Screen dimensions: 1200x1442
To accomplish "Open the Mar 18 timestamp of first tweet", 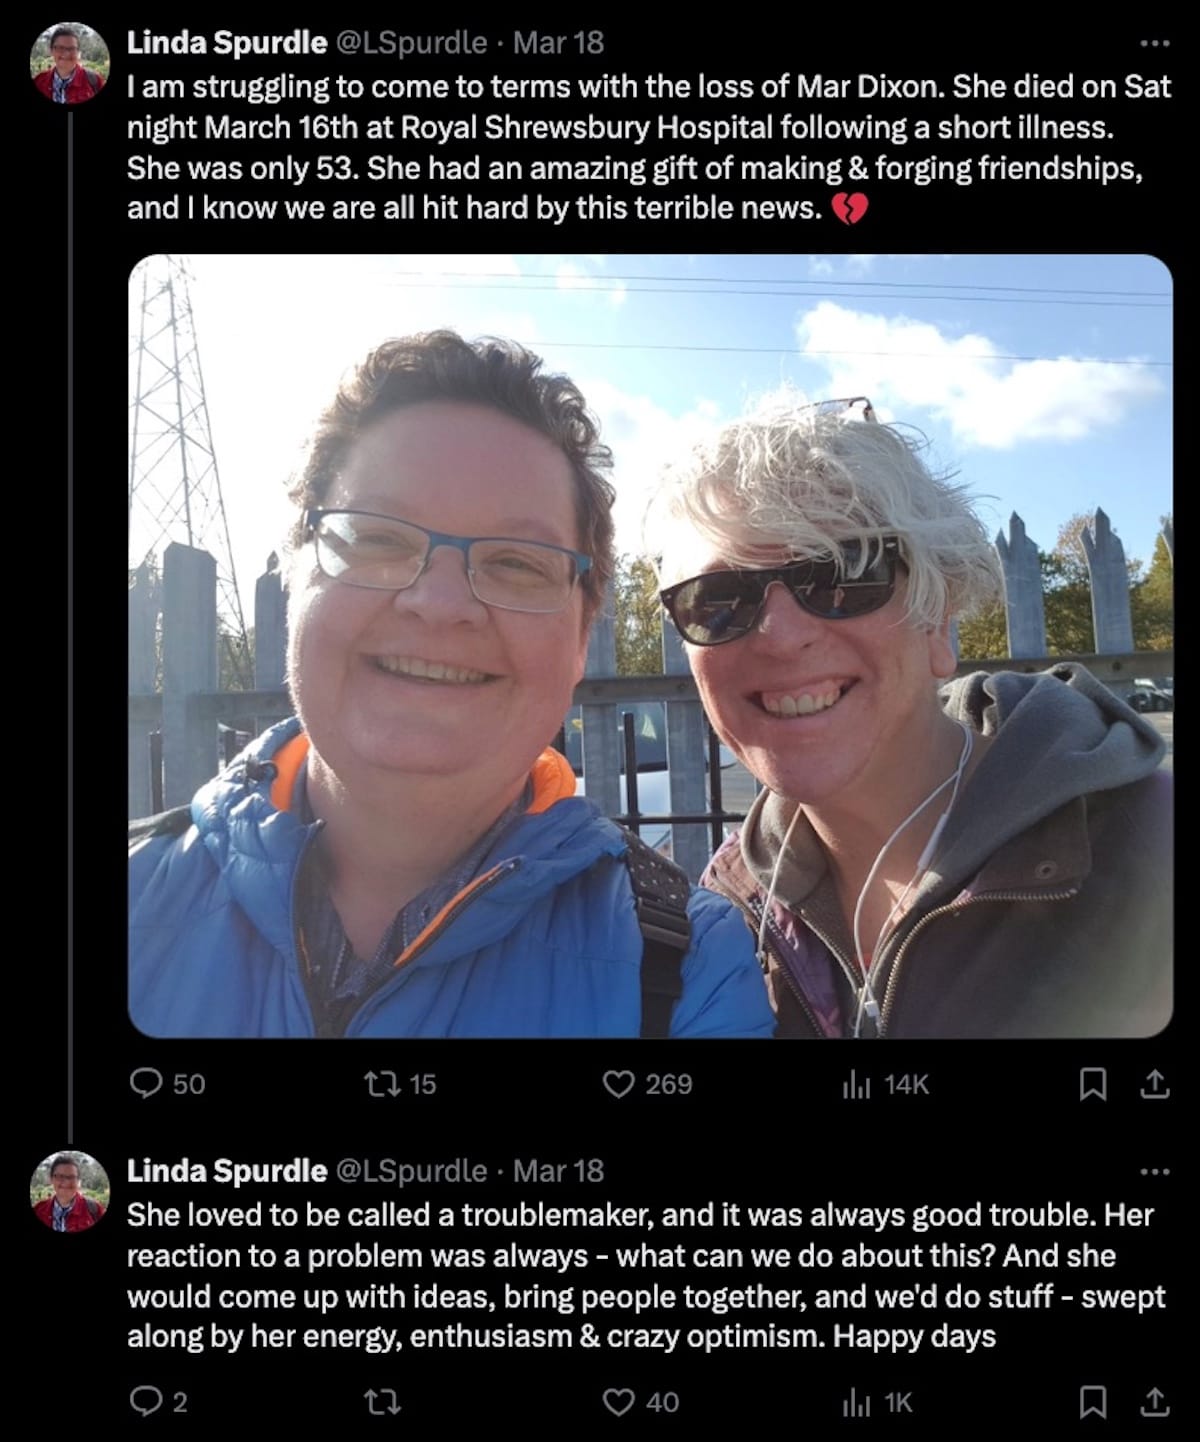I will point(558,42).
